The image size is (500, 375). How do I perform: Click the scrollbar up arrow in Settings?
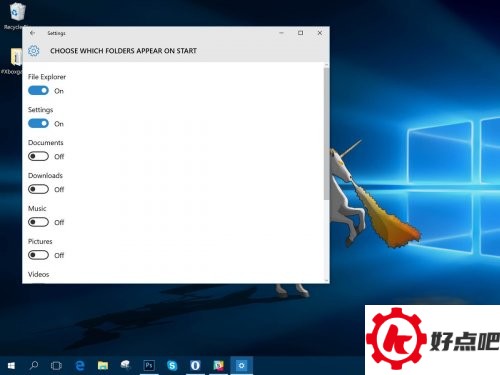pos(326,65)
